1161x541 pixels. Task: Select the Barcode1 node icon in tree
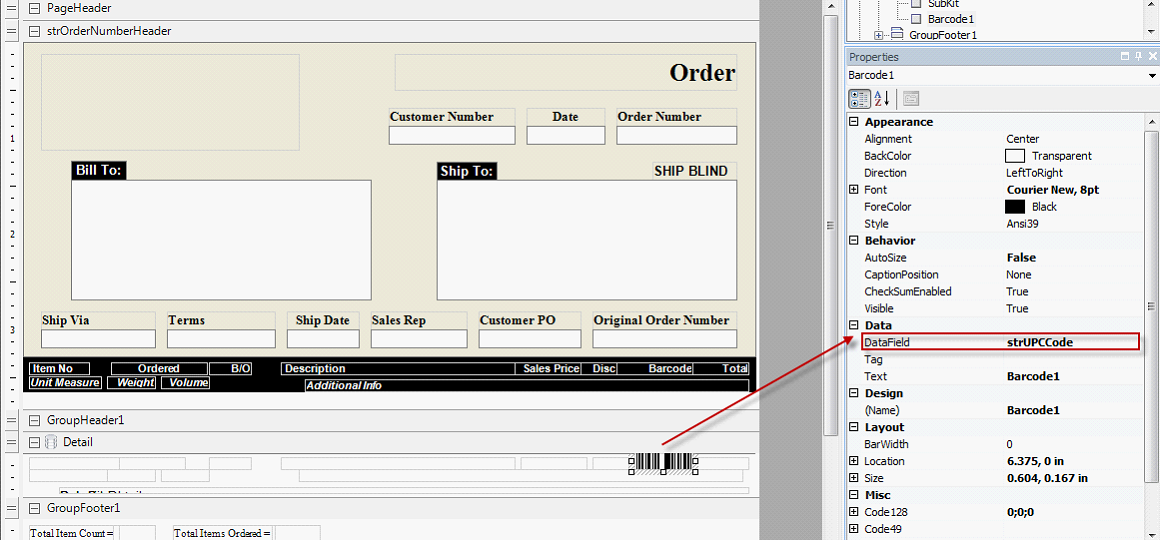coord(916,19)
